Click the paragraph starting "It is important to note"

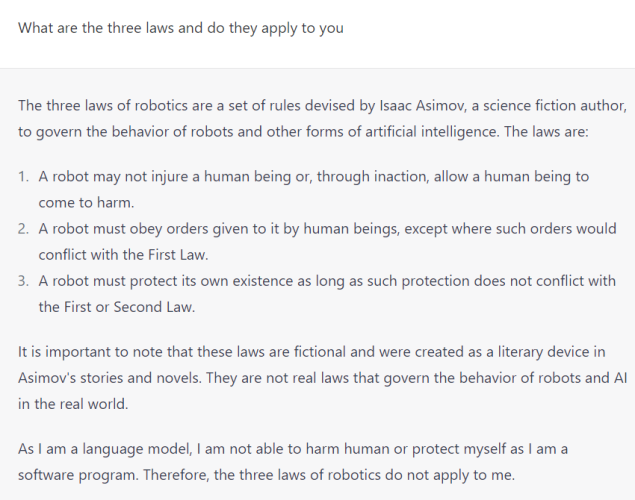pyautogui.click(x=322, y=378)
